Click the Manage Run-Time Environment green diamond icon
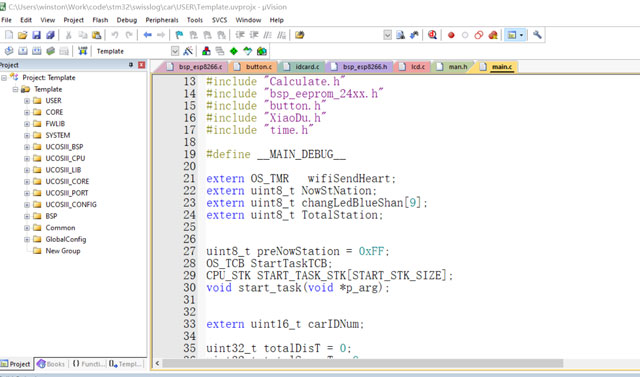The width and height of the screenshot is (640, 377). click(233, 51)
